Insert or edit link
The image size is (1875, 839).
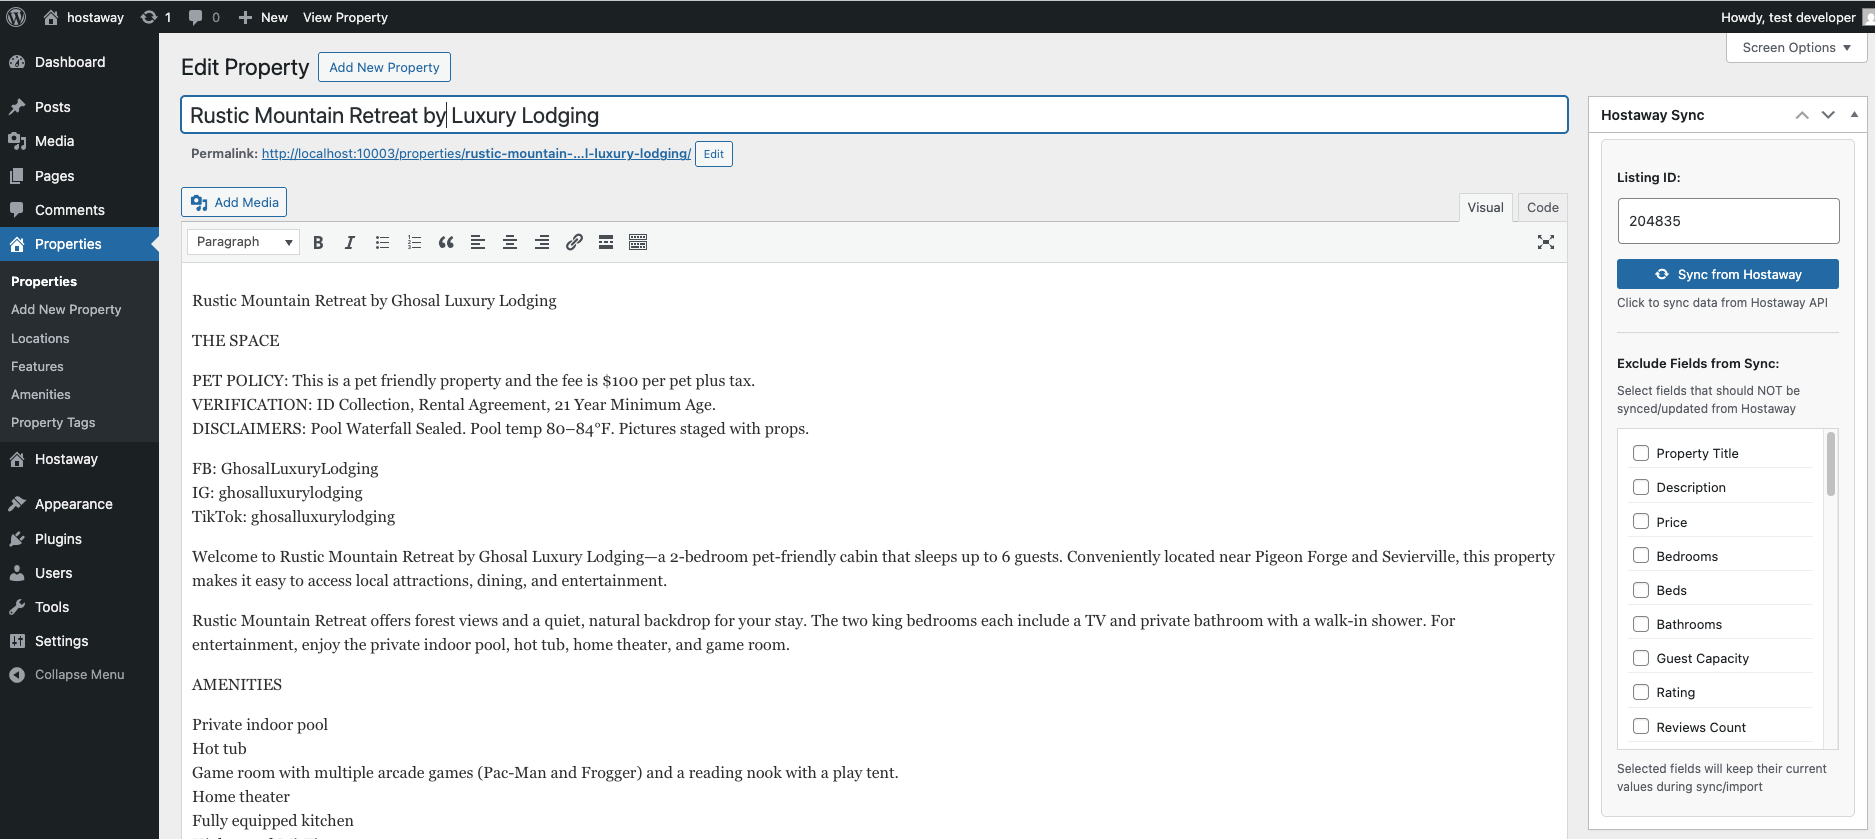point(574,242)
